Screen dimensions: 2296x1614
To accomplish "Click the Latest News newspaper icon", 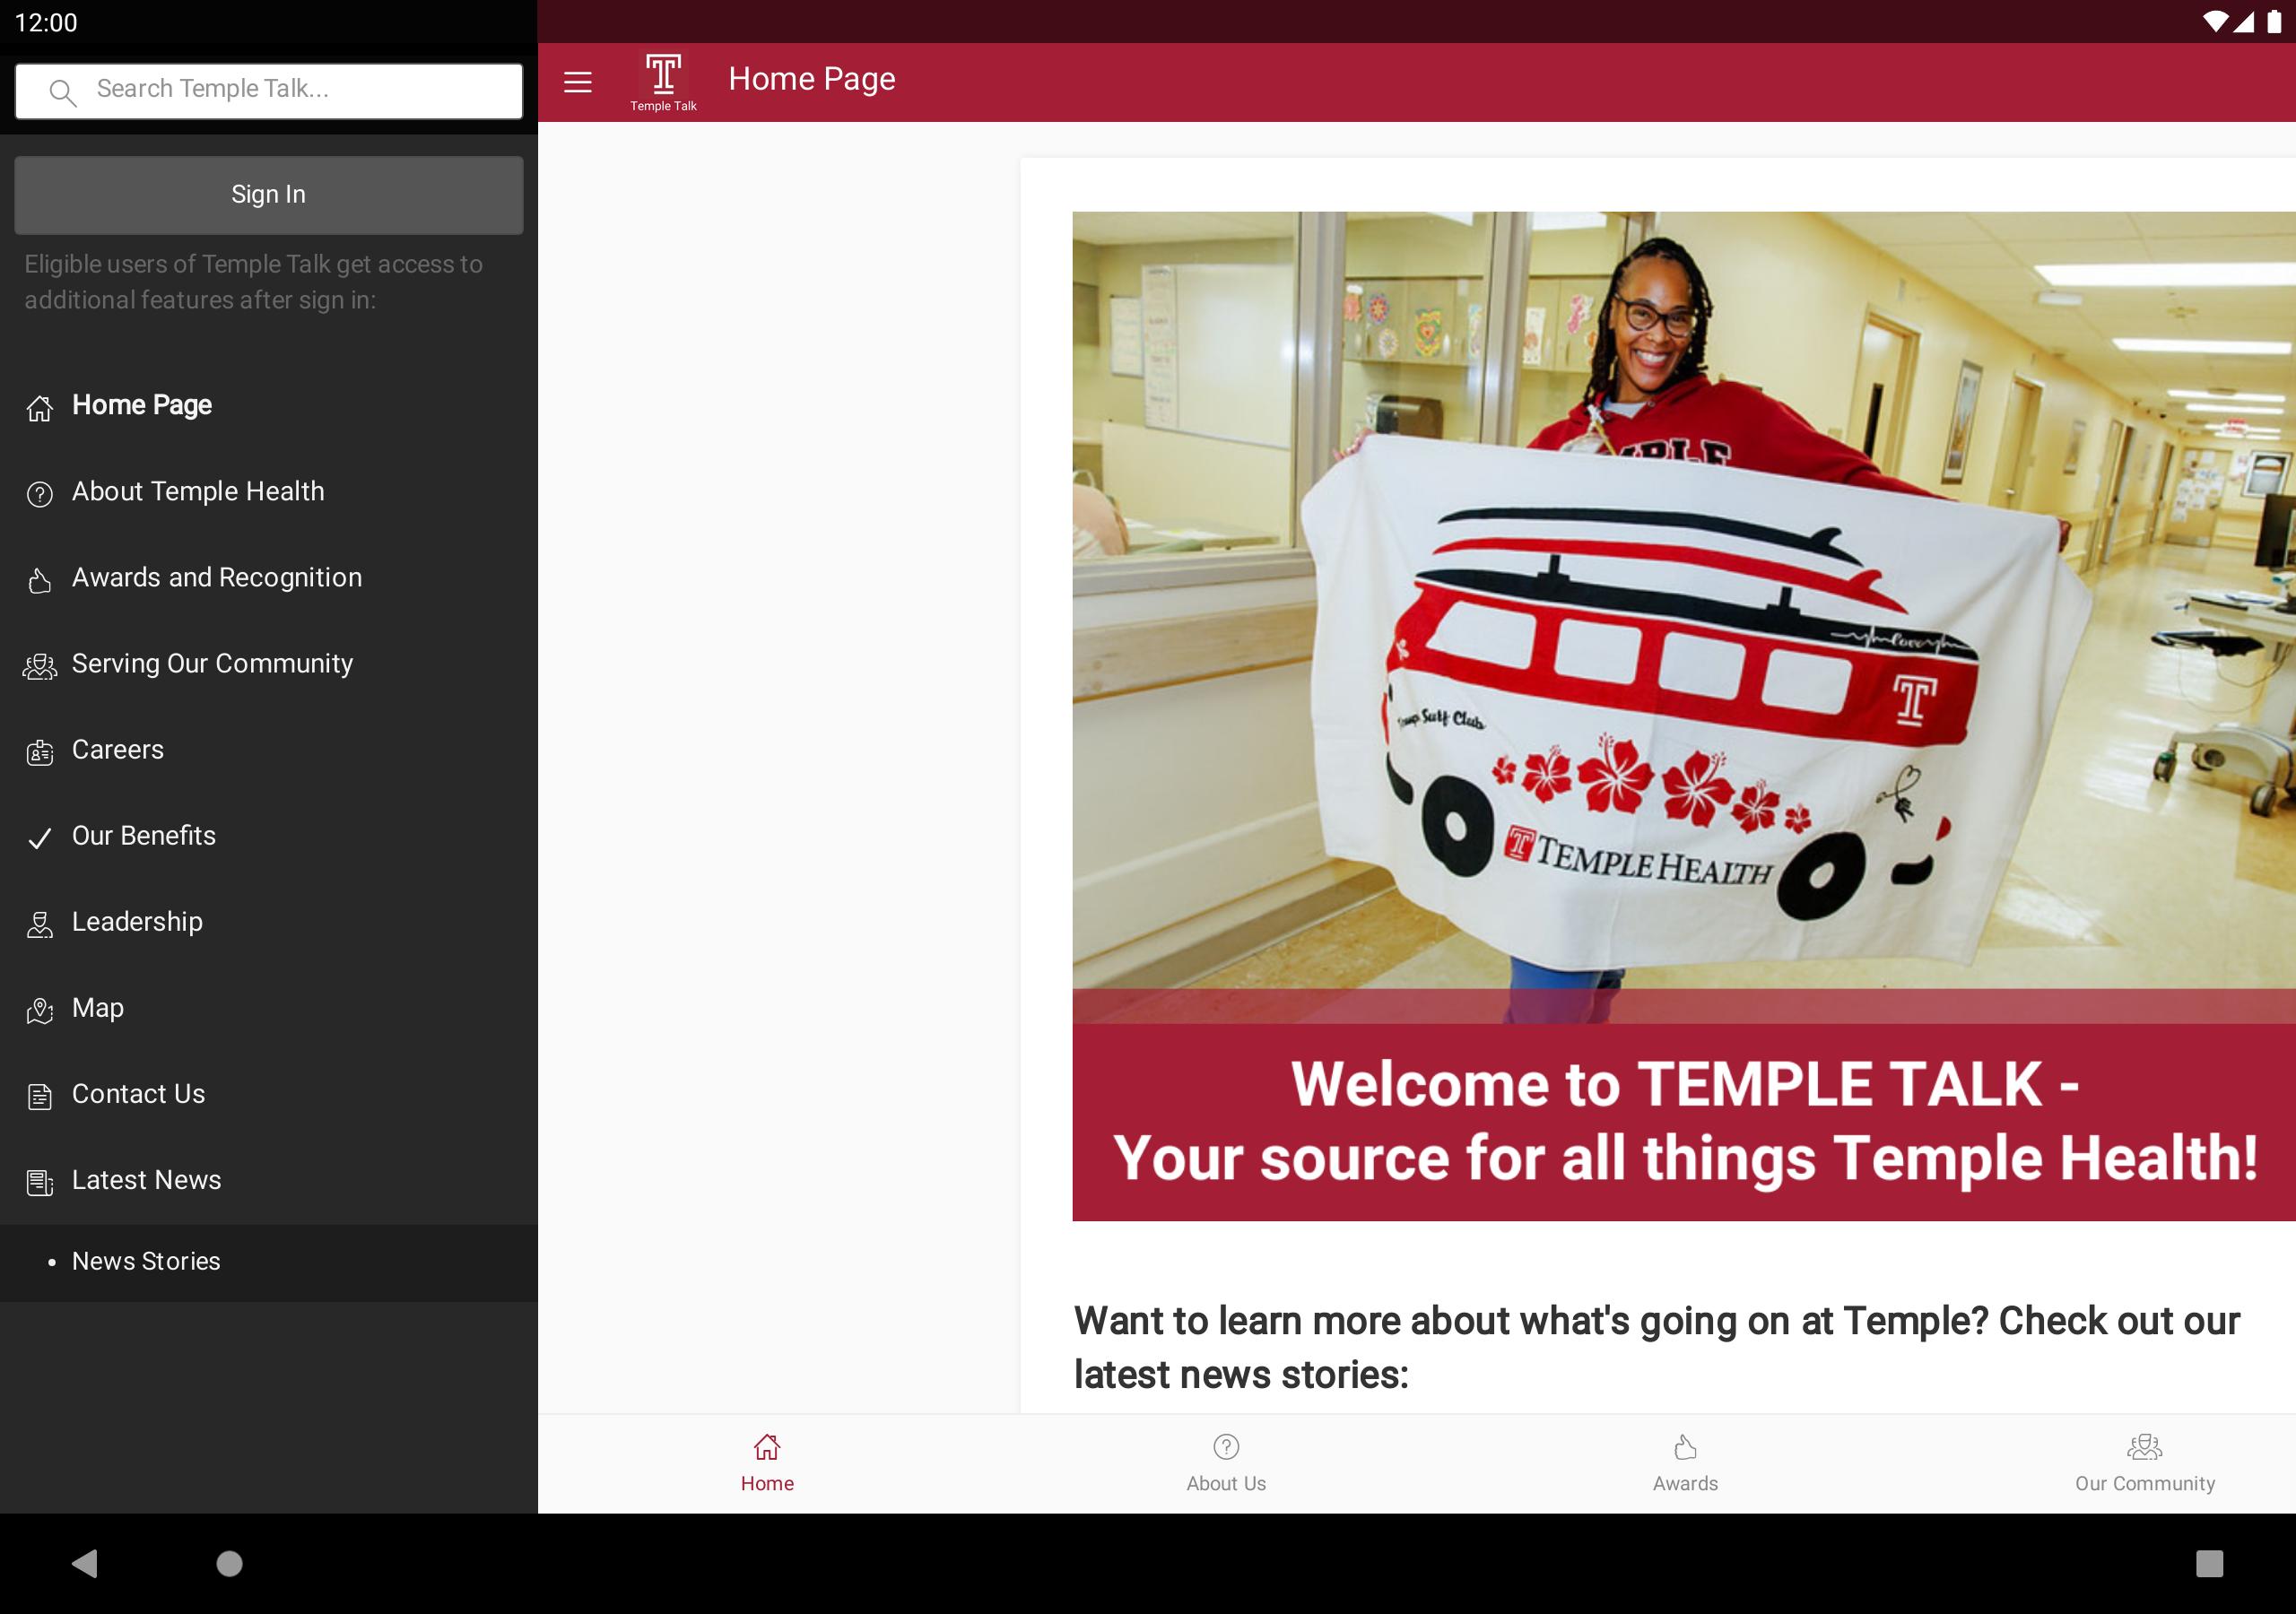I will (x=39, y=1182).
